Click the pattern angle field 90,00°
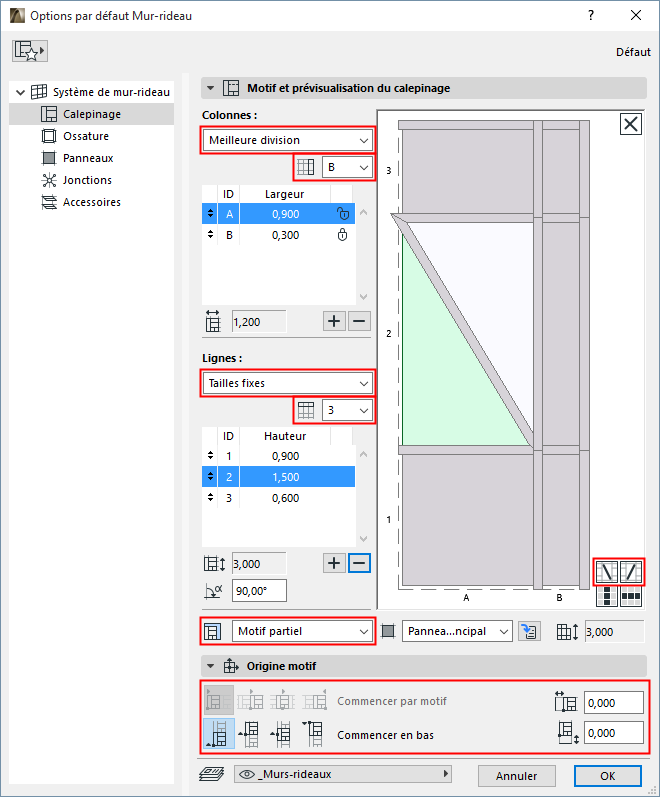This screenshot has width=660, height=797. click(x=259, y=591)
